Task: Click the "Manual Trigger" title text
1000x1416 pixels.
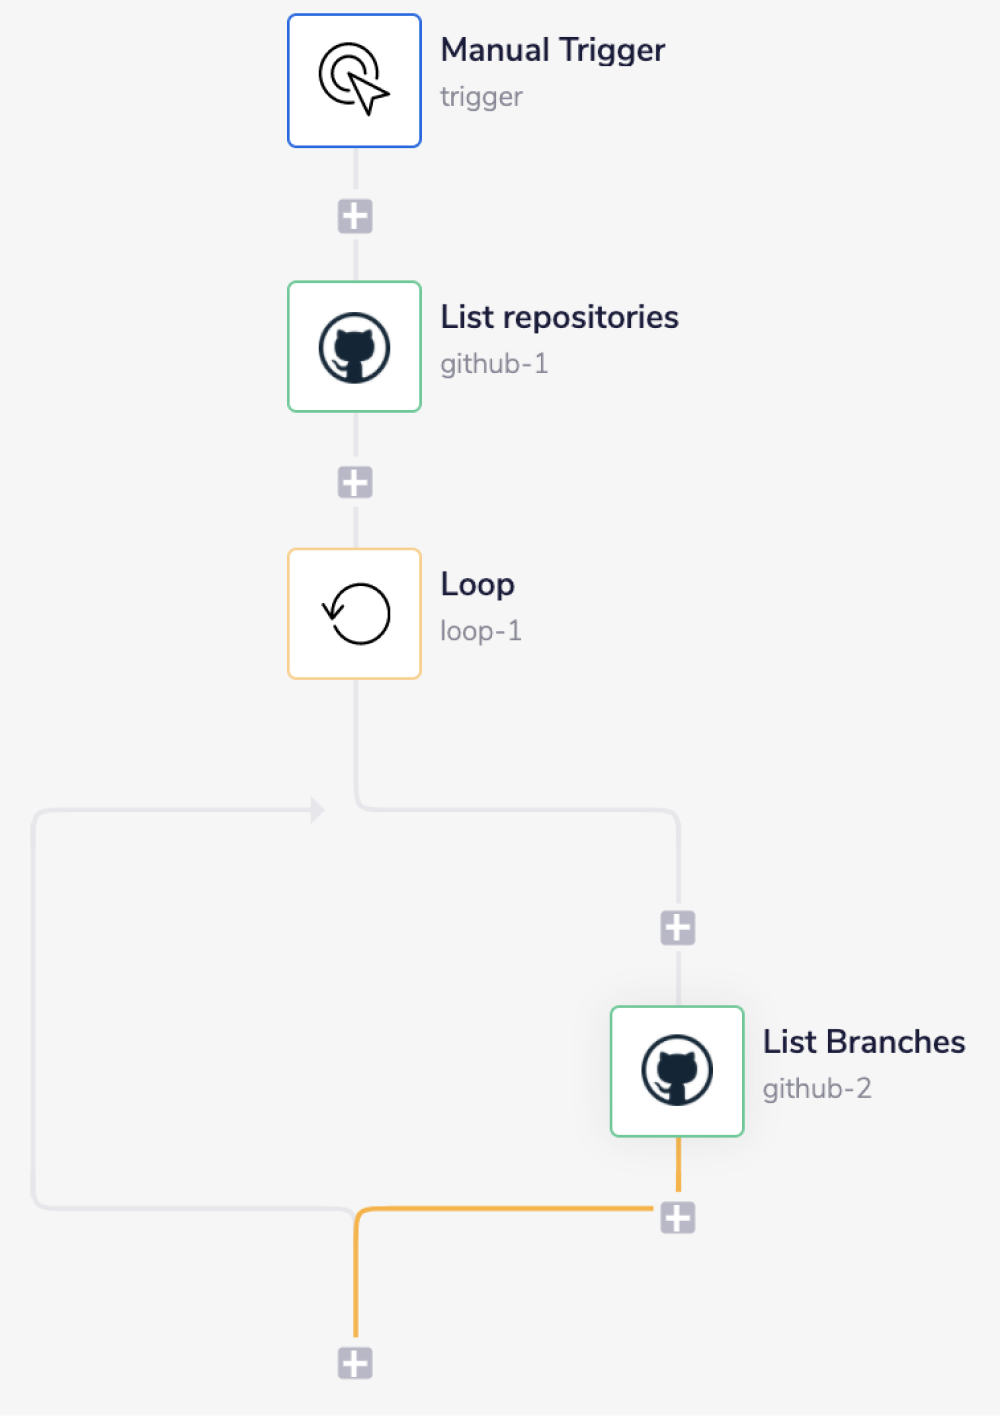Action: click(x=552, y=50)
